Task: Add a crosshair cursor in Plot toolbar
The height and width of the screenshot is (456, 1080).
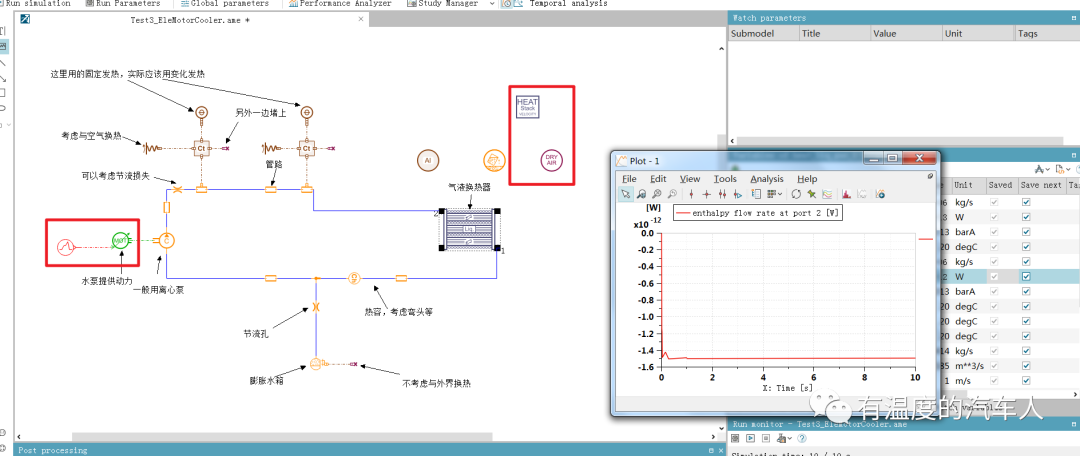Action: click(707, 194)
